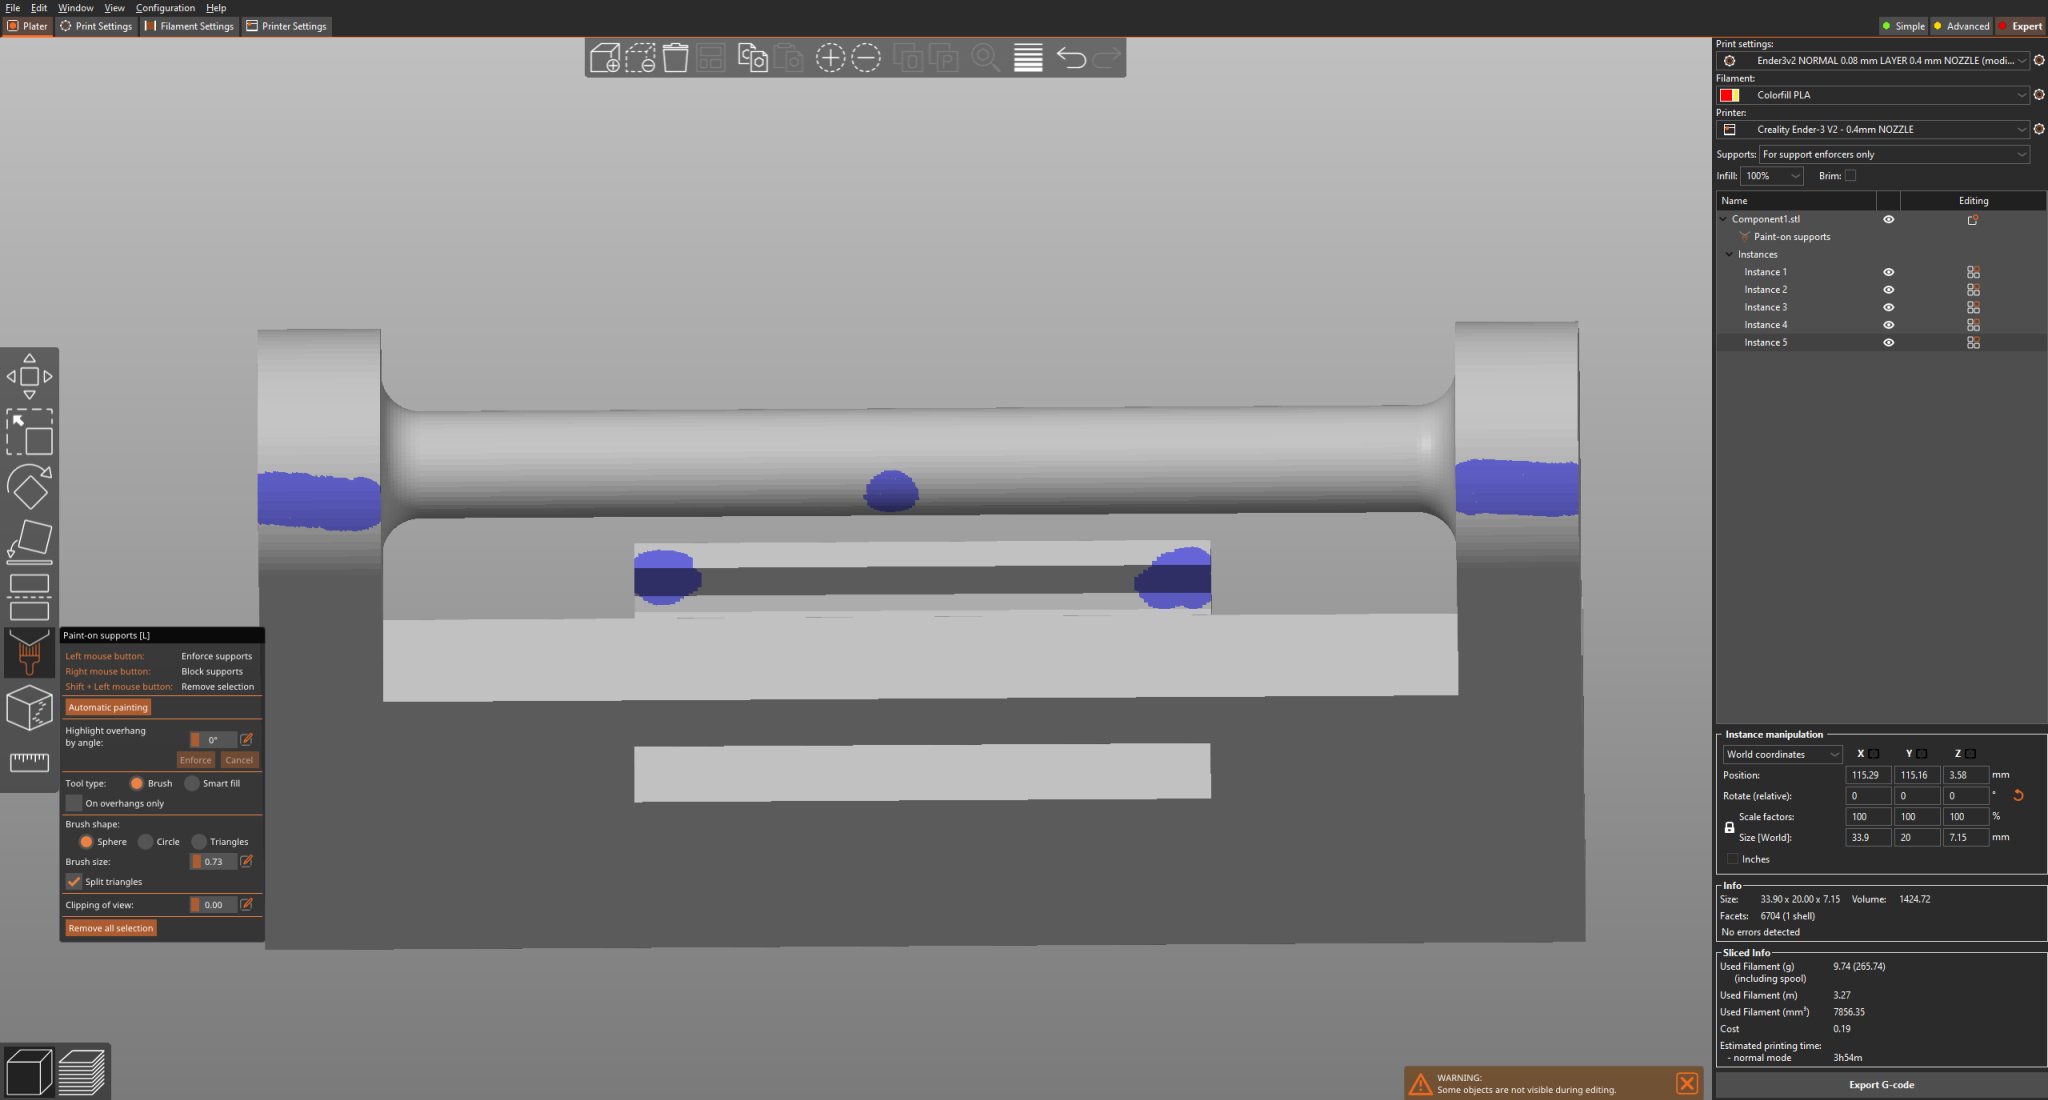Enable the Brim checkbox
This screenshot has width=2048, height=1100.
click(1850, 176)
